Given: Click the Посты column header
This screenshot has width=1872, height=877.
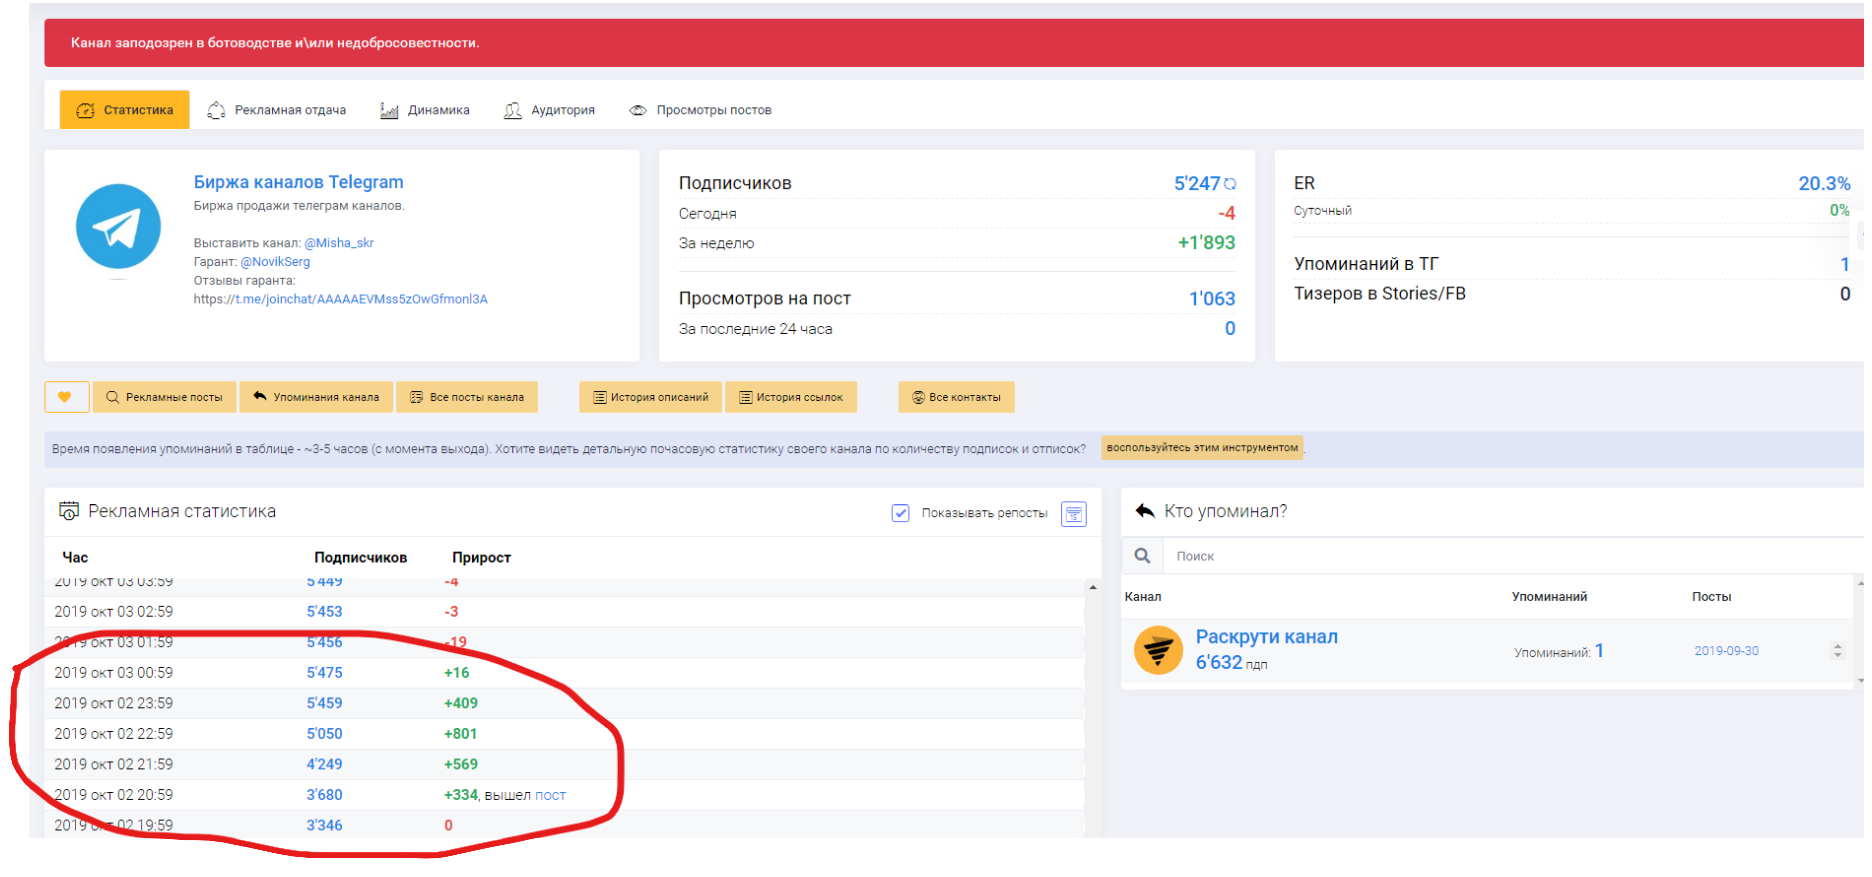Looking at the screenshot, I should 1711,597.
